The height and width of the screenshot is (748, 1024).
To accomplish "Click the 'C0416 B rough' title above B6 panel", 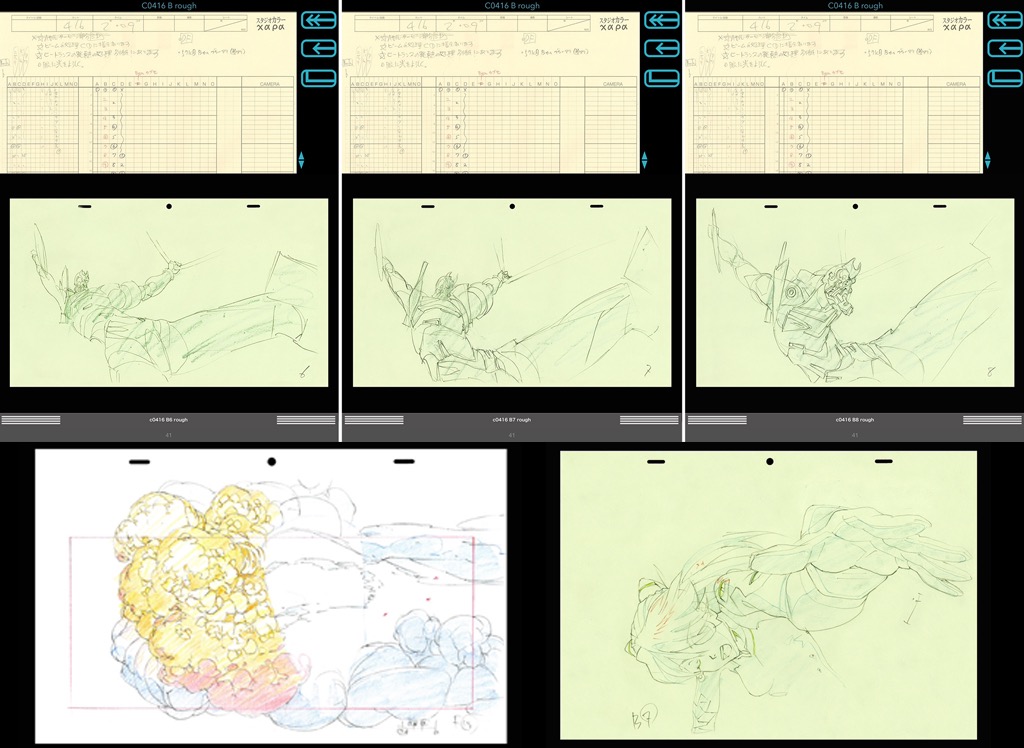I will click(169, 5).
